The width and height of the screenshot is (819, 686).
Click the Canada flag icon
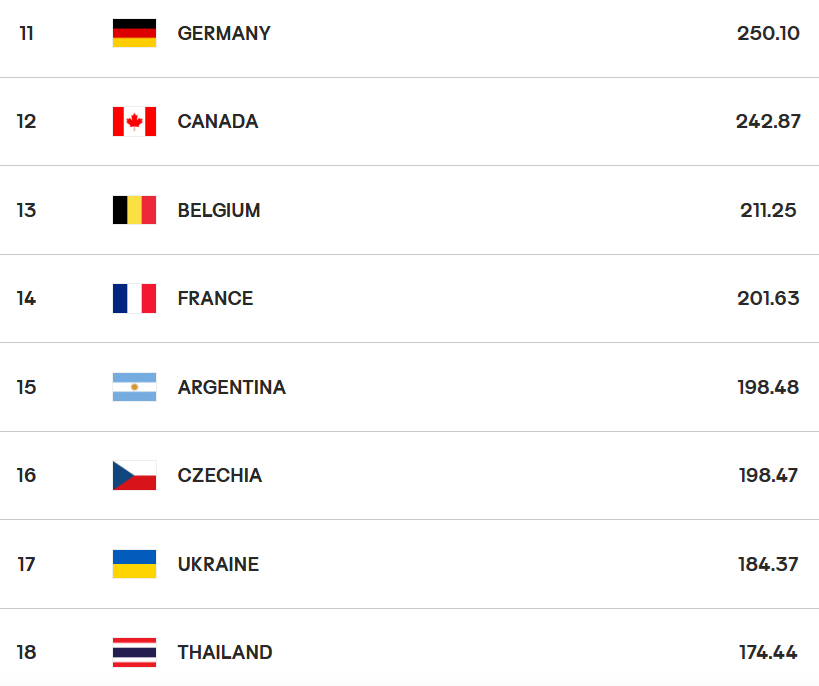[x=134, y=121]
